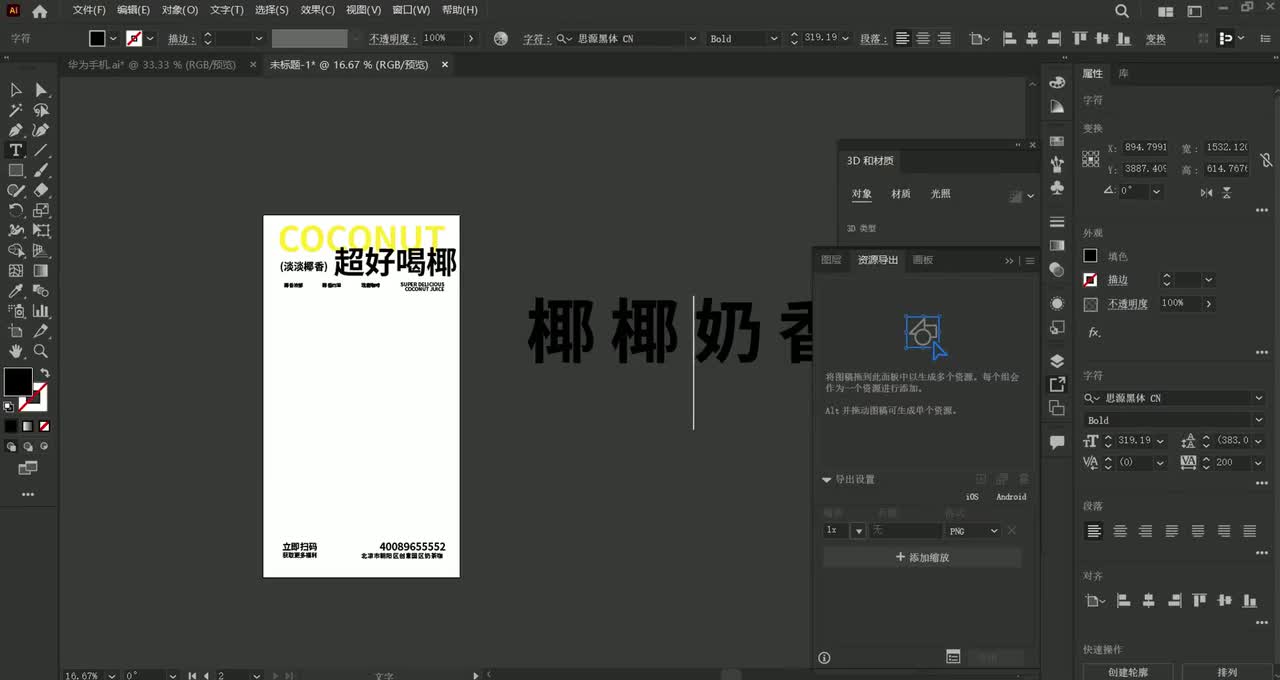1280x680 pixels.
Task: Switch to 华为手机.ai document tab
Action: (152, 65)
